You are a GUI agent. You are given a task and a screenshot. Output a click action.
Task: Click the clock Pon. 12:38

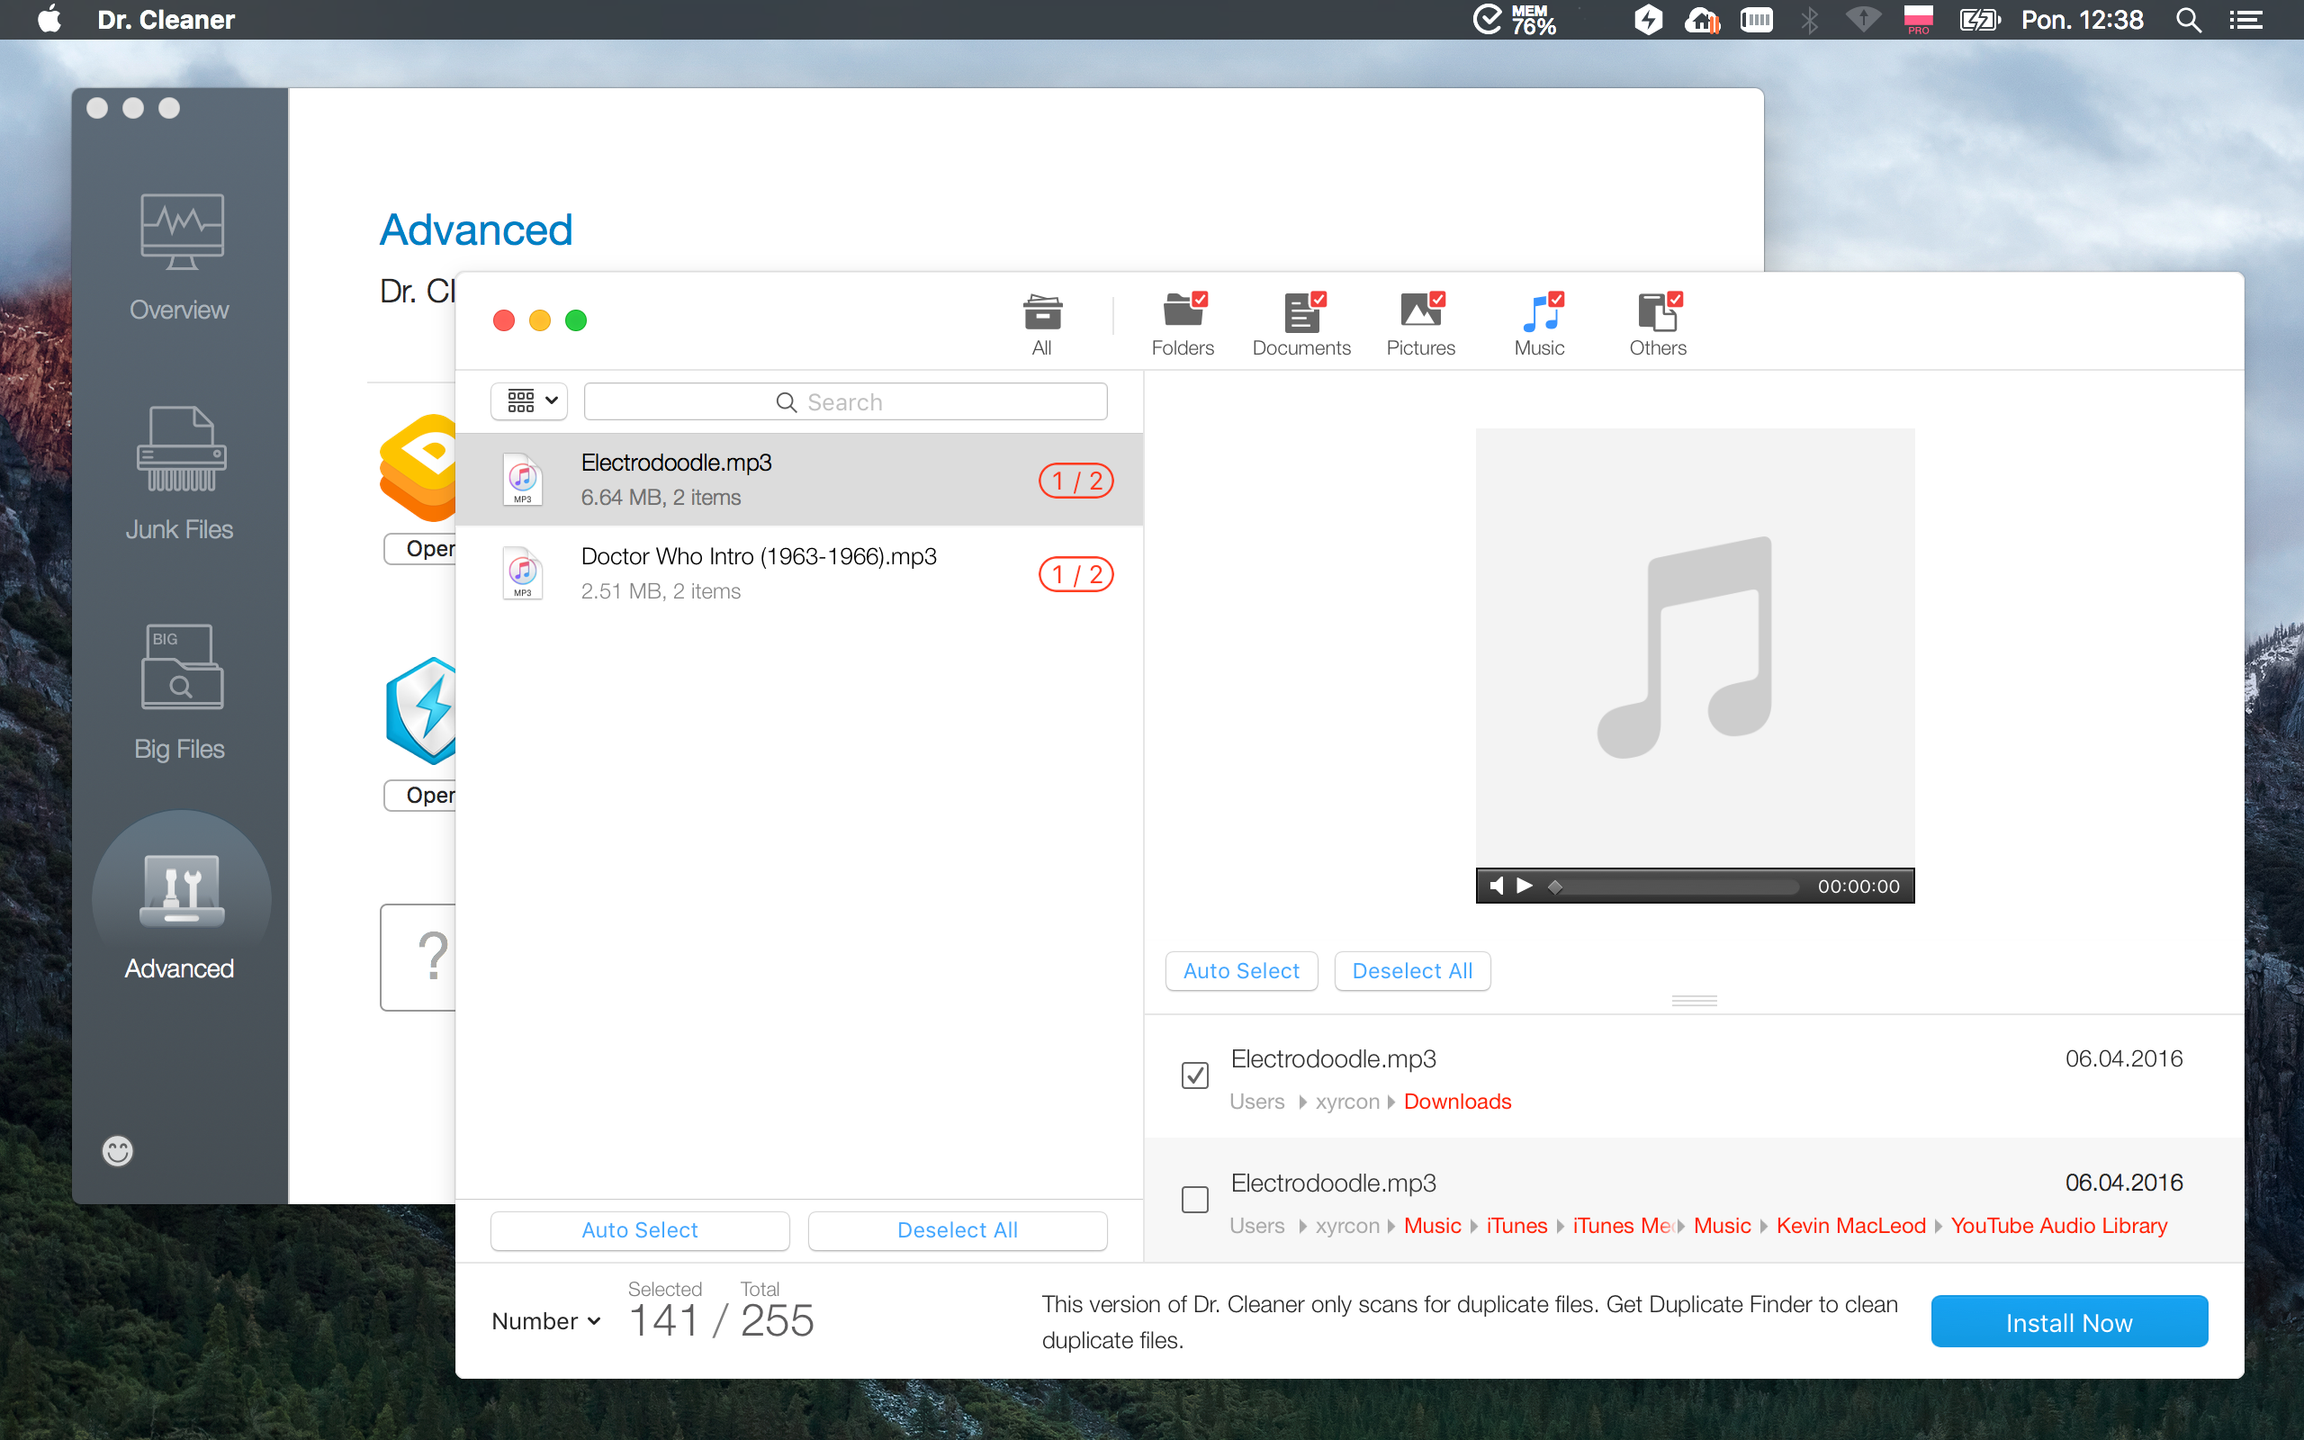(2082, 20)
